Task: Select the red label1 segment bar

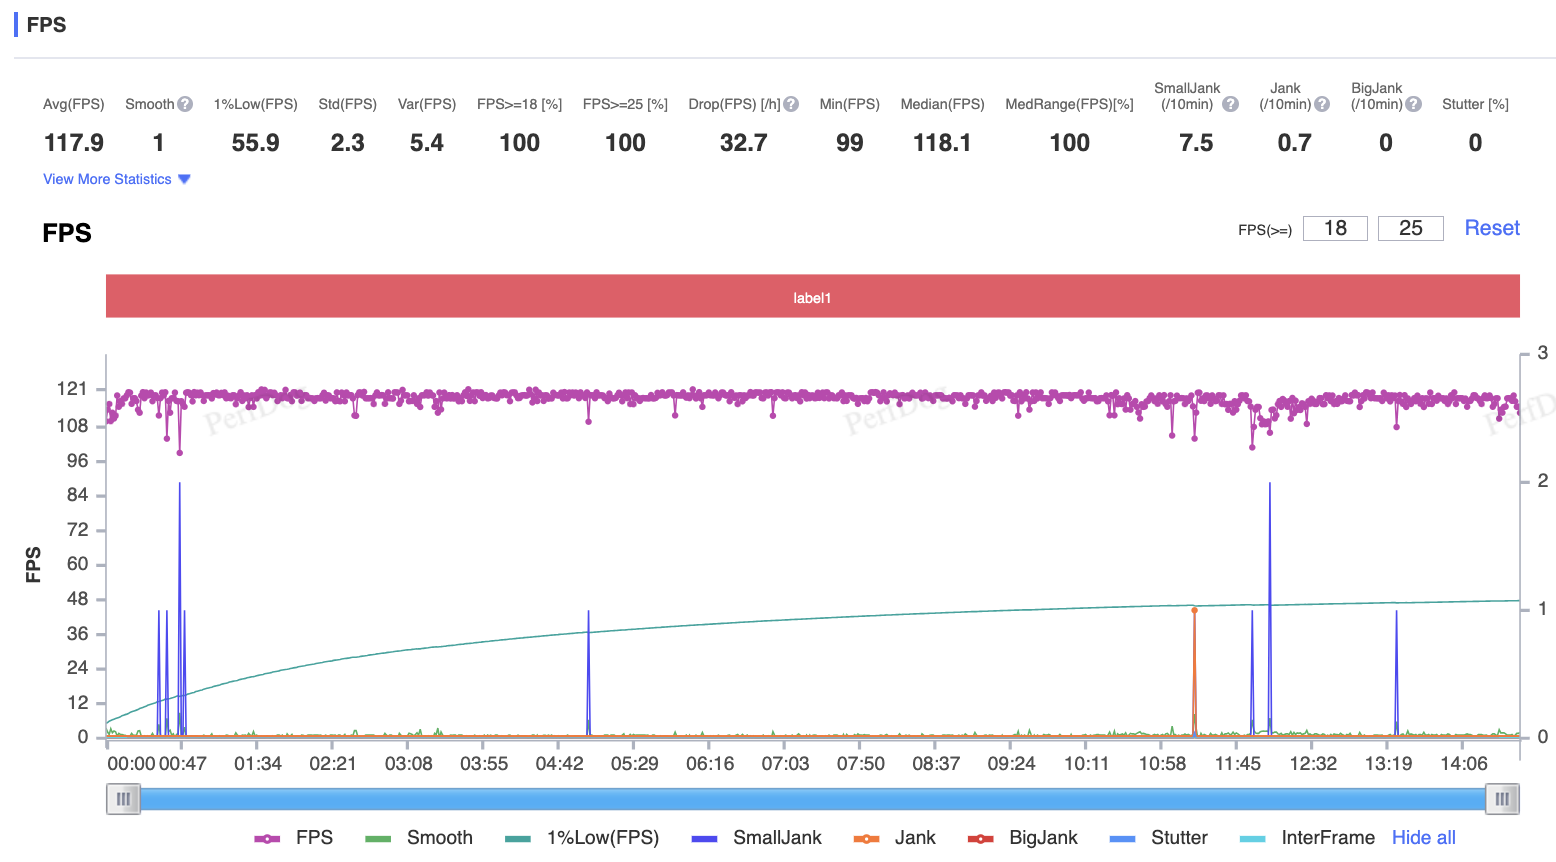Action: point(812,297)
